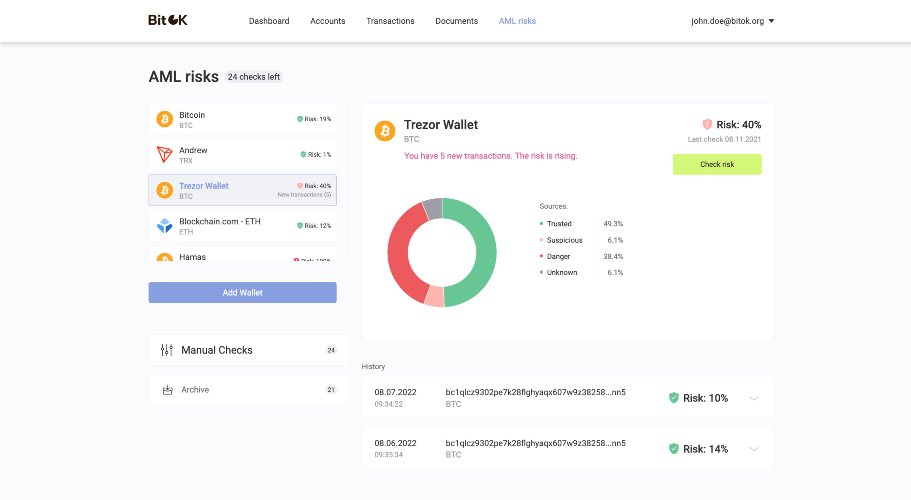This screenshot has height=500, width=911.
Task: Click the gray Unknown segment of donut chart
Action: click(433, 208)
